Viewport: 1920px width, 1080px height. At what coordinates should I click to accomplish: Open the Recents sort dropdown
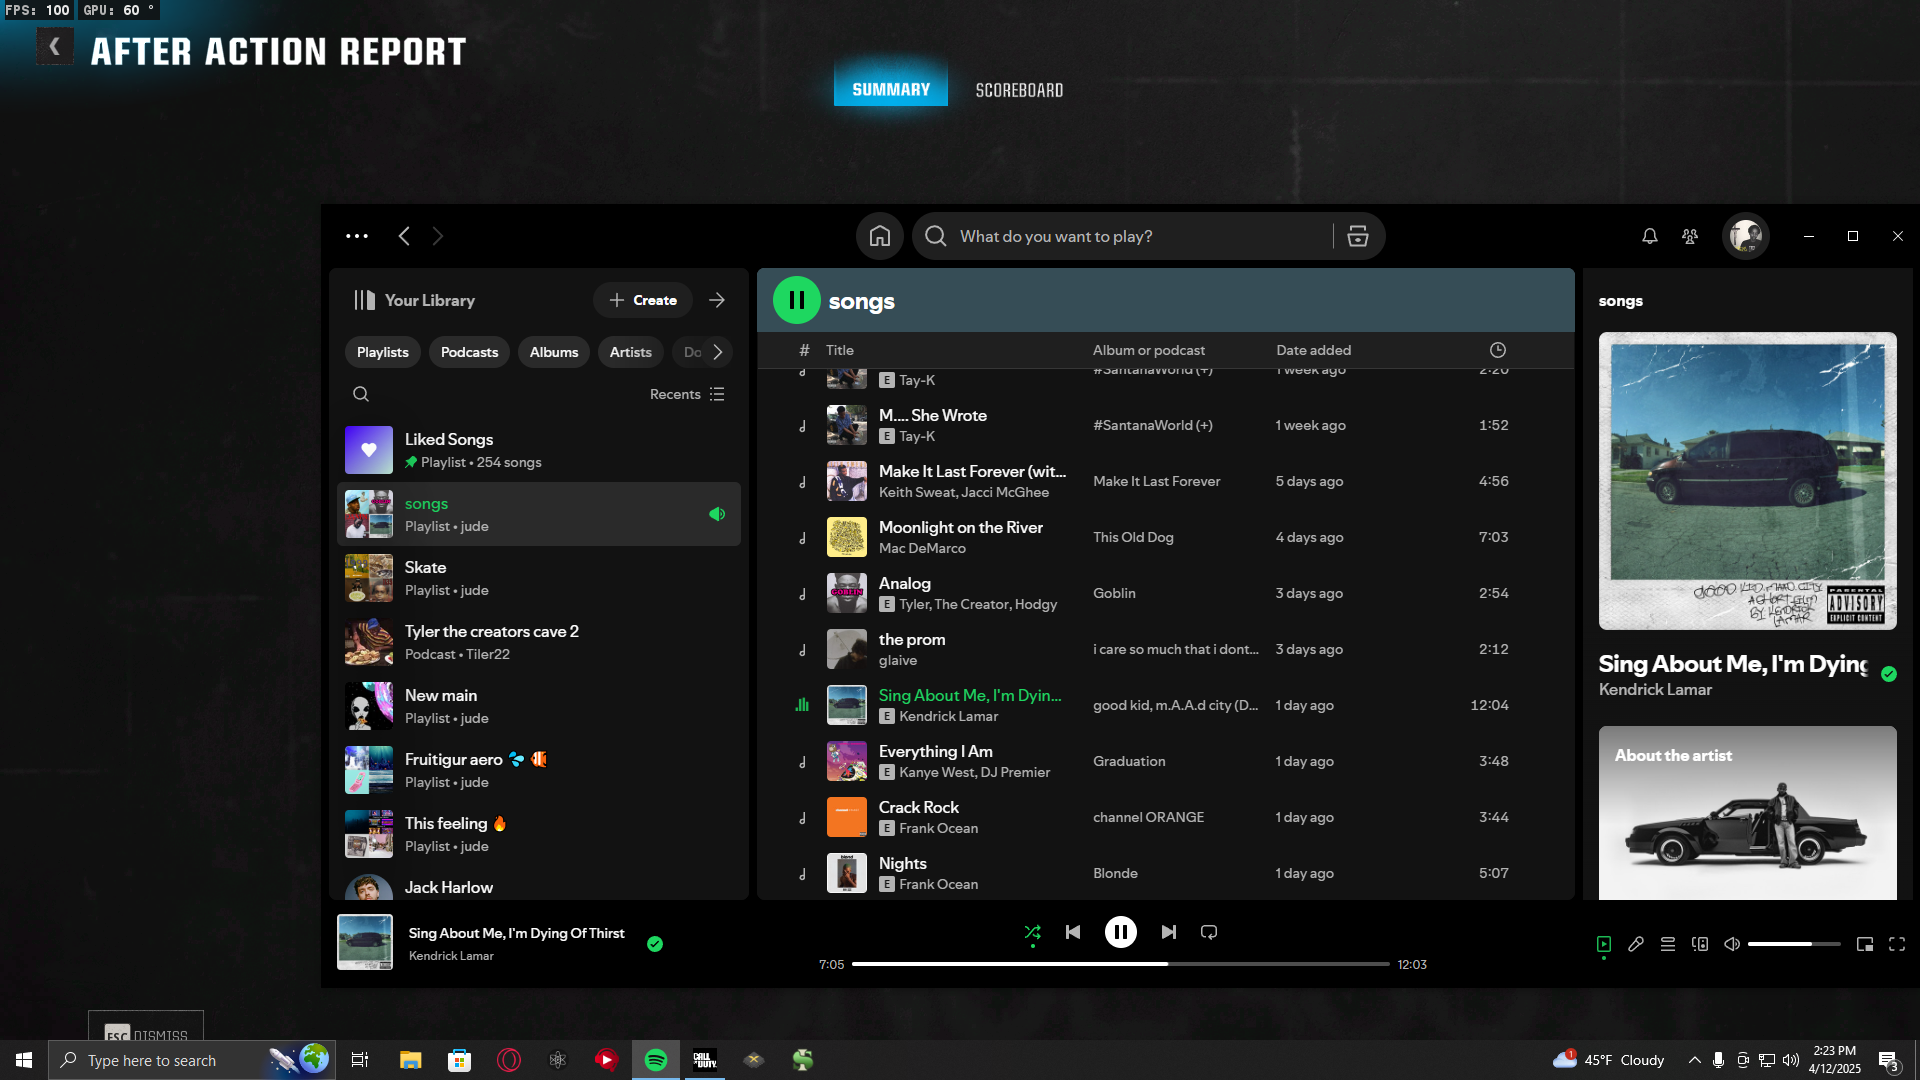click(687, 394)
